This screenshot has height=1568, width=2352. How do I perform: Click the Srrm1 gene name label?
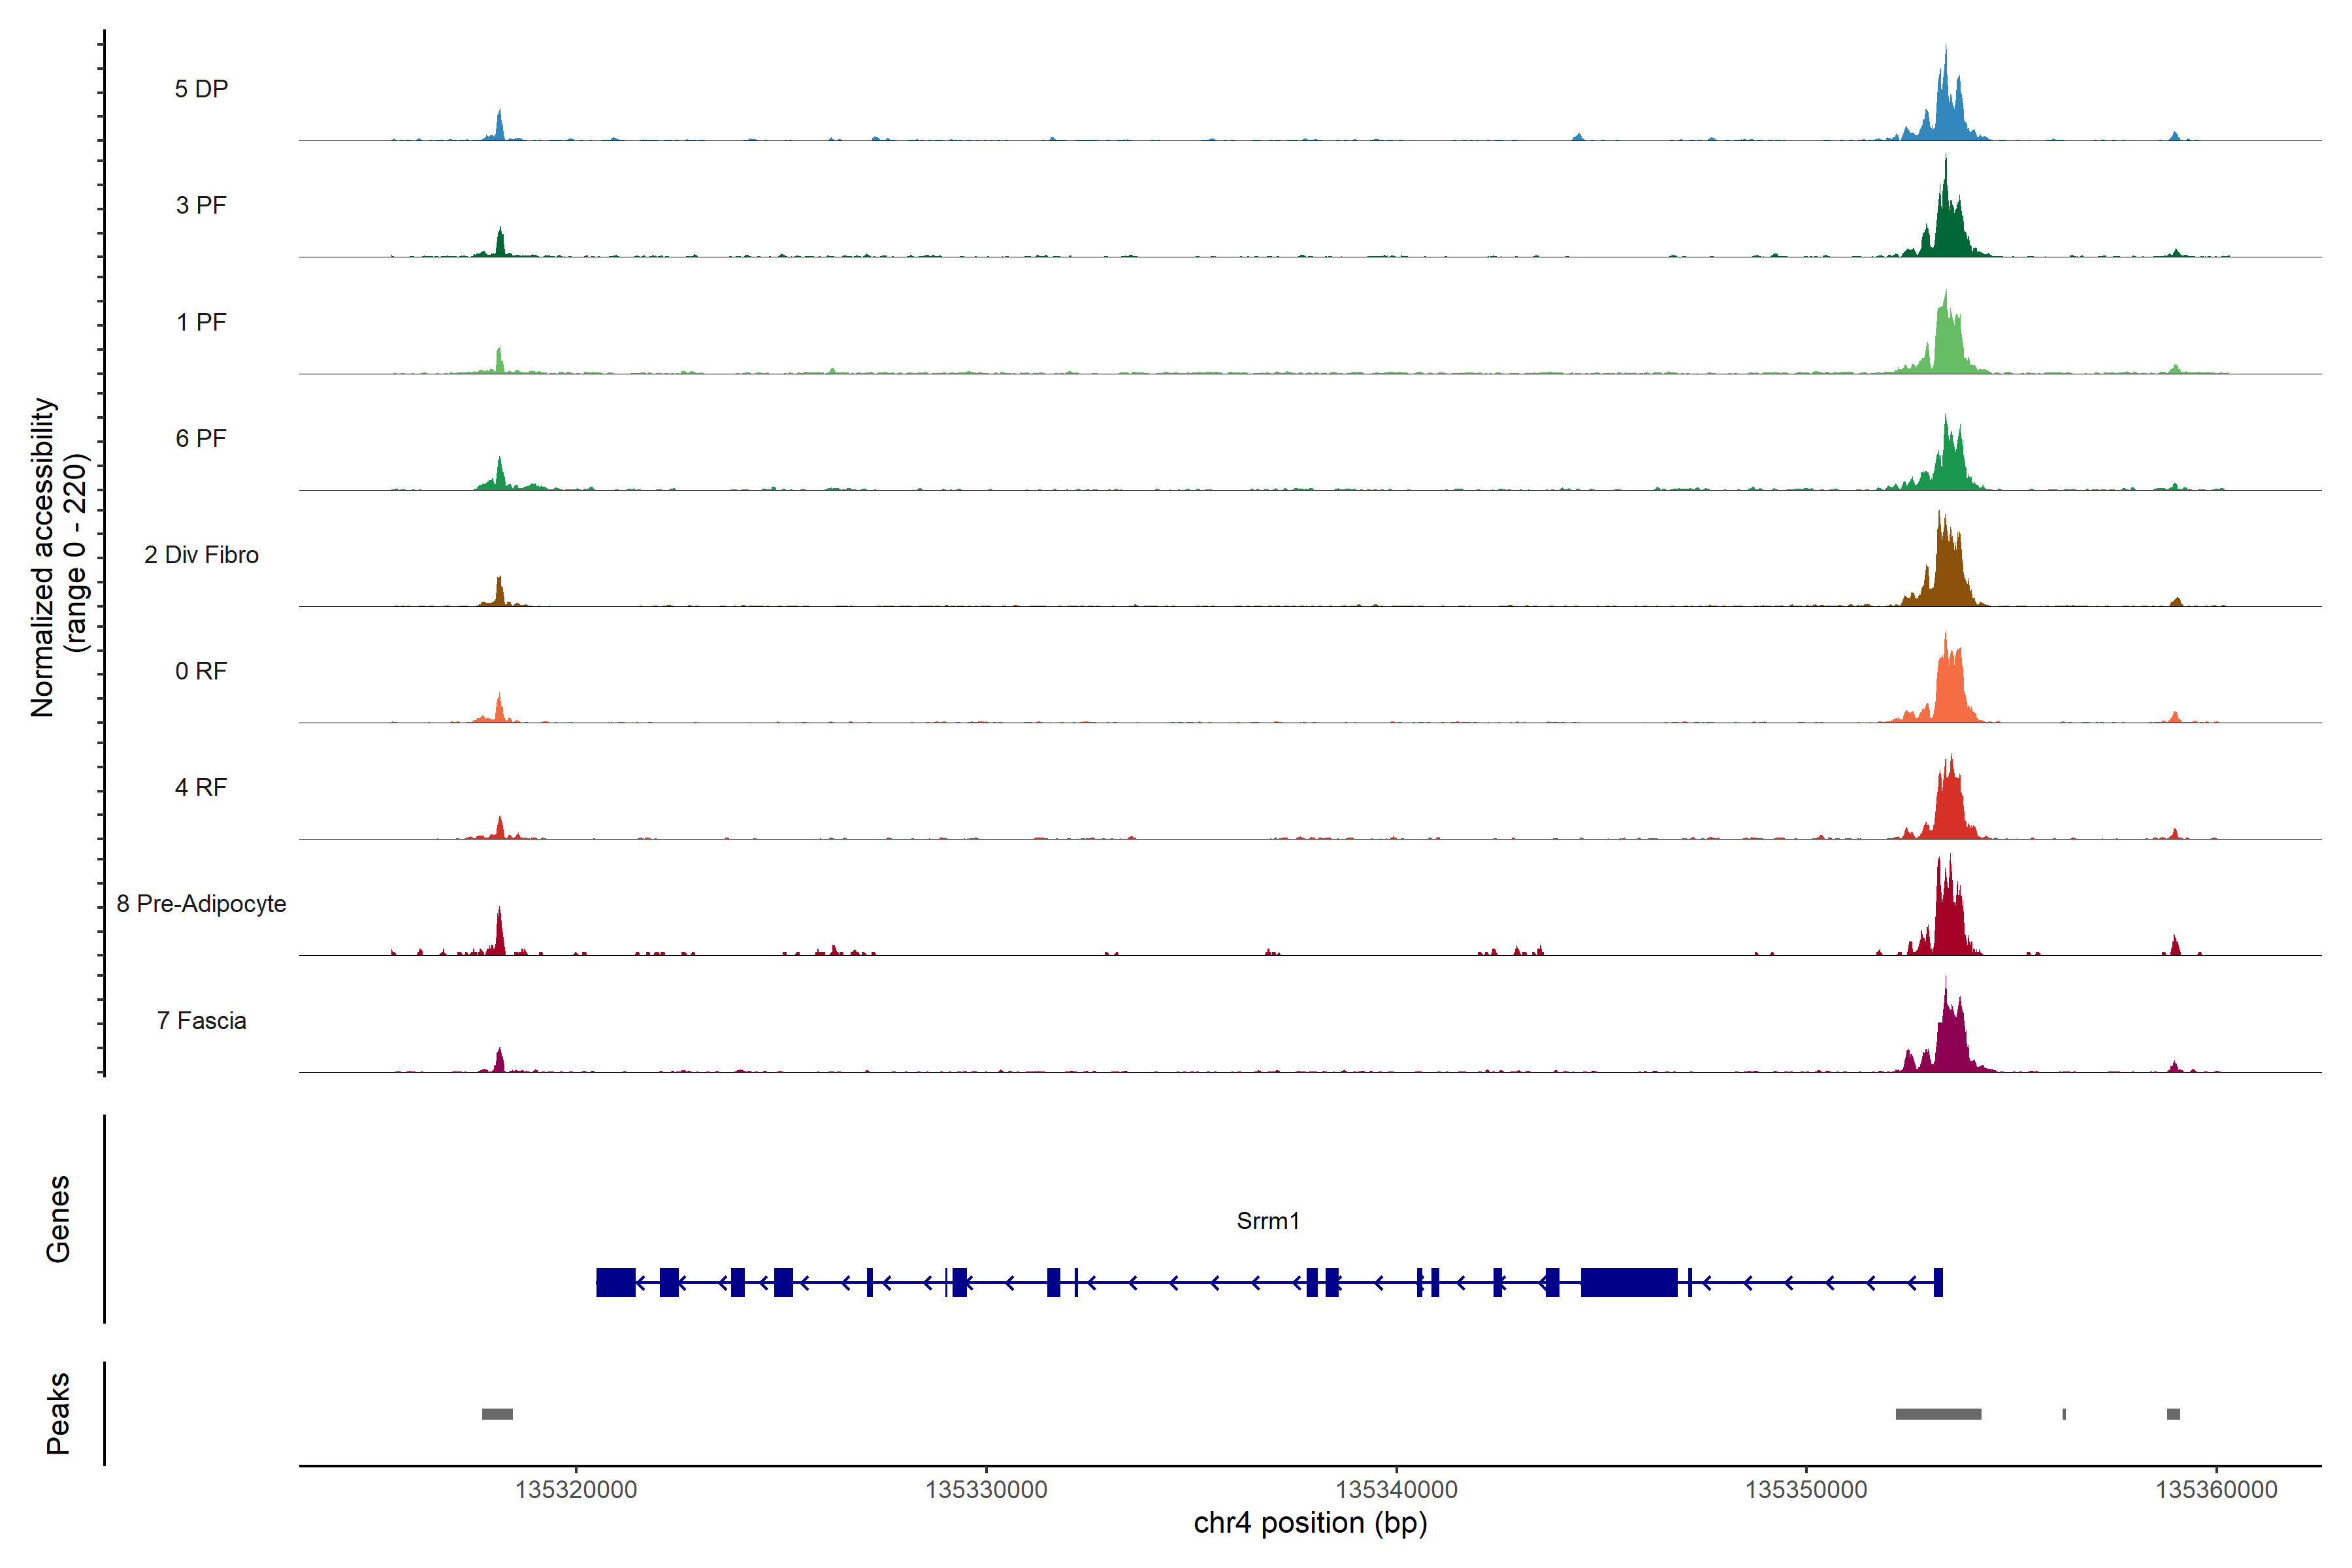click(x=1267, y=1221)
